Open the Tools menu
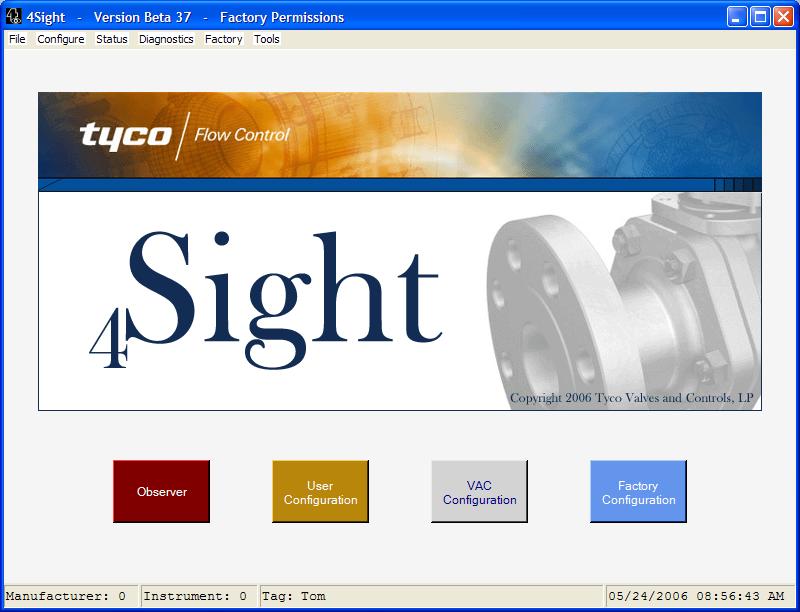The image size is (800, 612). click(x=267, y=39)
